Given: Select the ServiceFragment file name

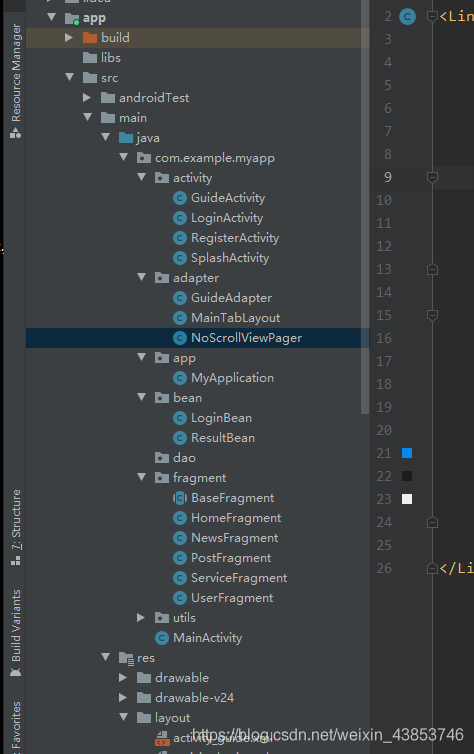Looking at the screenshot, I should coord(239,578).
